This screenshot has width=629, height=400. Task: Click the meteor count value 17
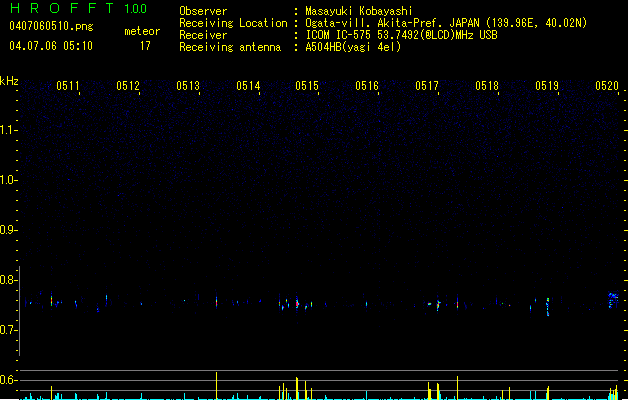pos(145,46)
